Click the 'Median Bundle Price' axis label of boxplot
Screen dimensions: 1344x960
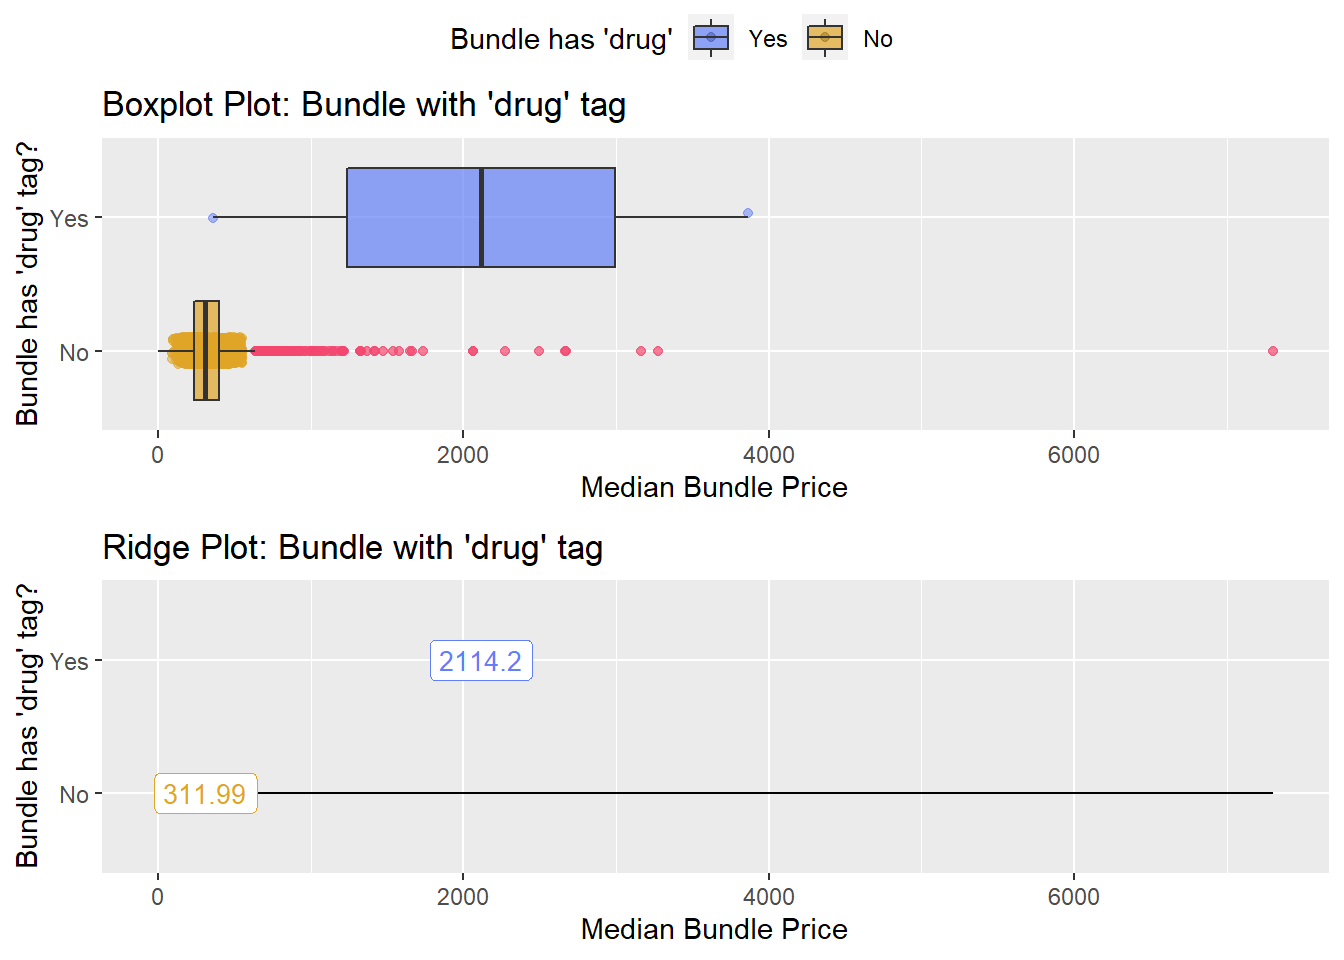point(714,487)
